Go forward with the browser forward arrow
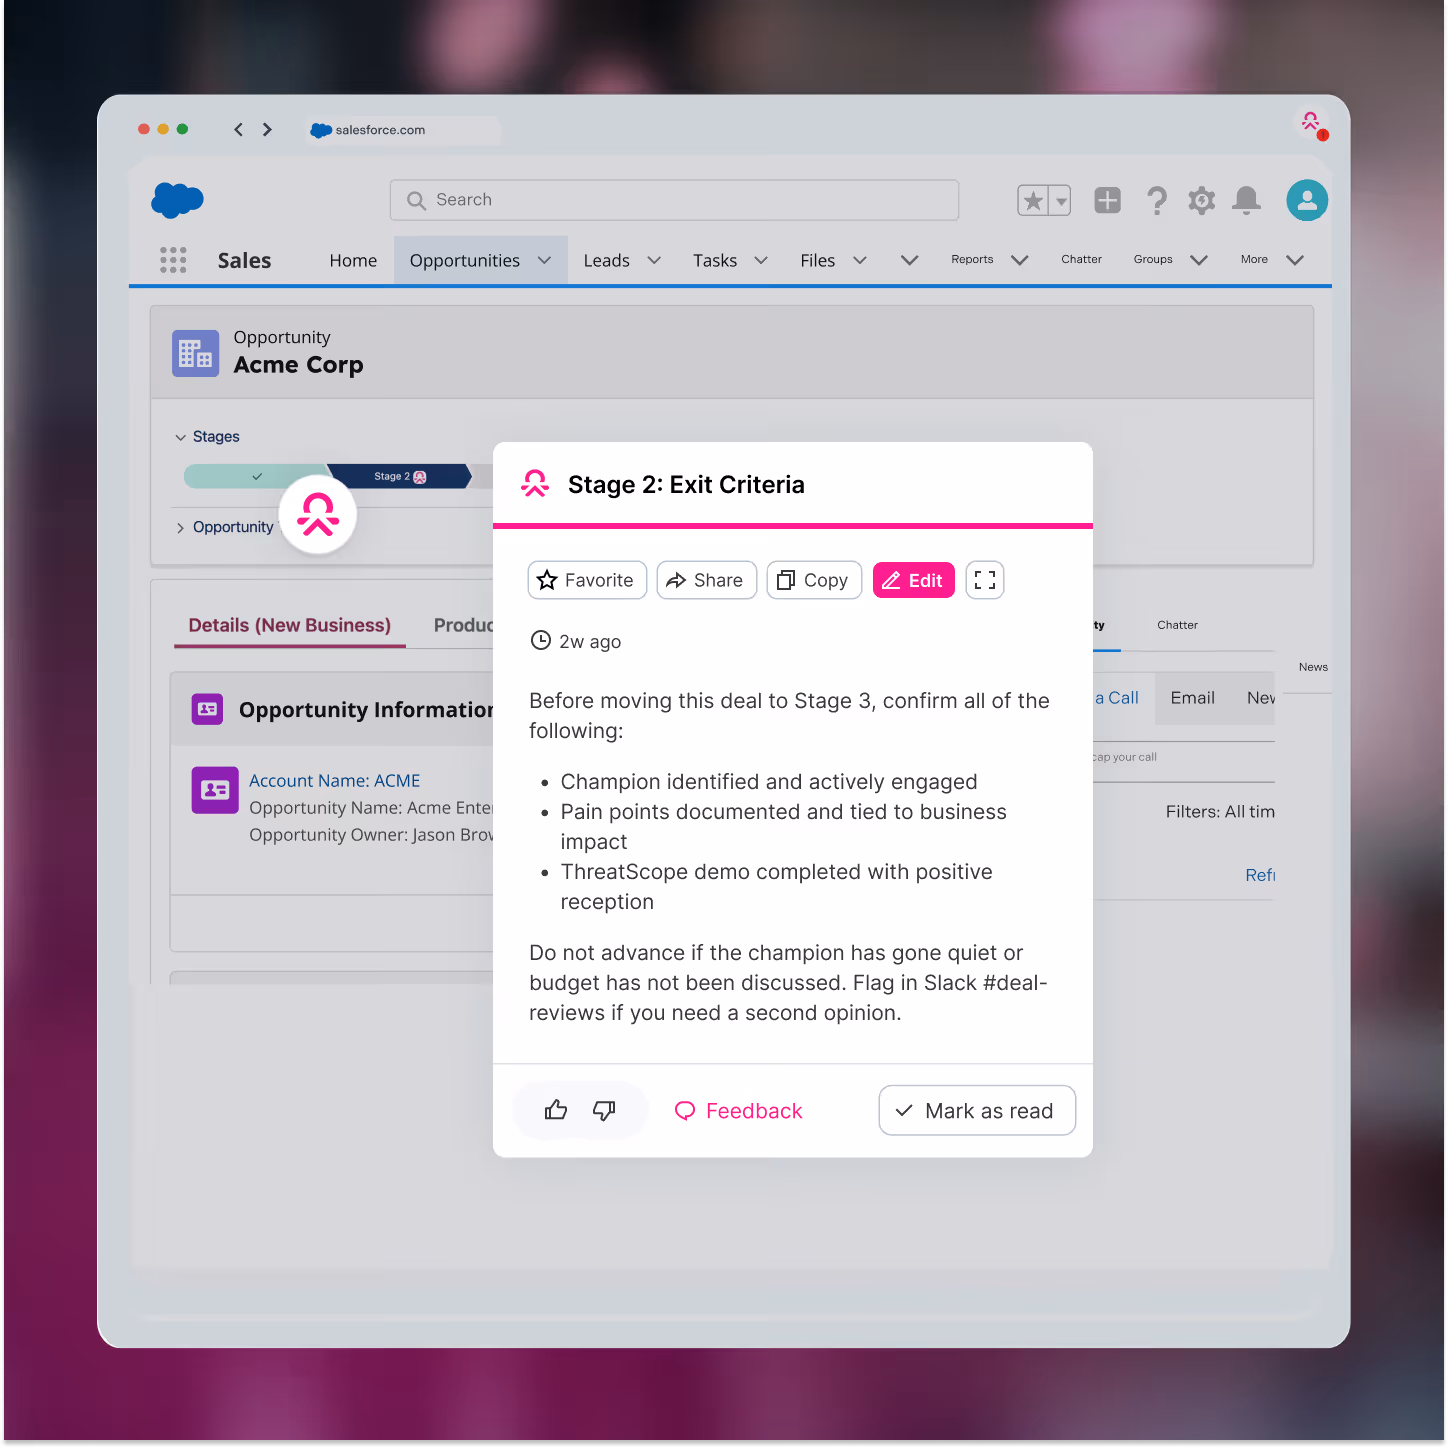This screenshot has width=1448, height=1448. [x=267, y=129]
